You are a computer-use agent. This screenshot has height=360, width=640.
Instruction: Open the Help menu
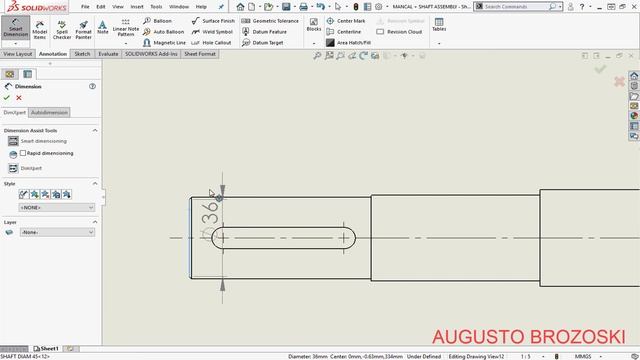click(201, 7)
